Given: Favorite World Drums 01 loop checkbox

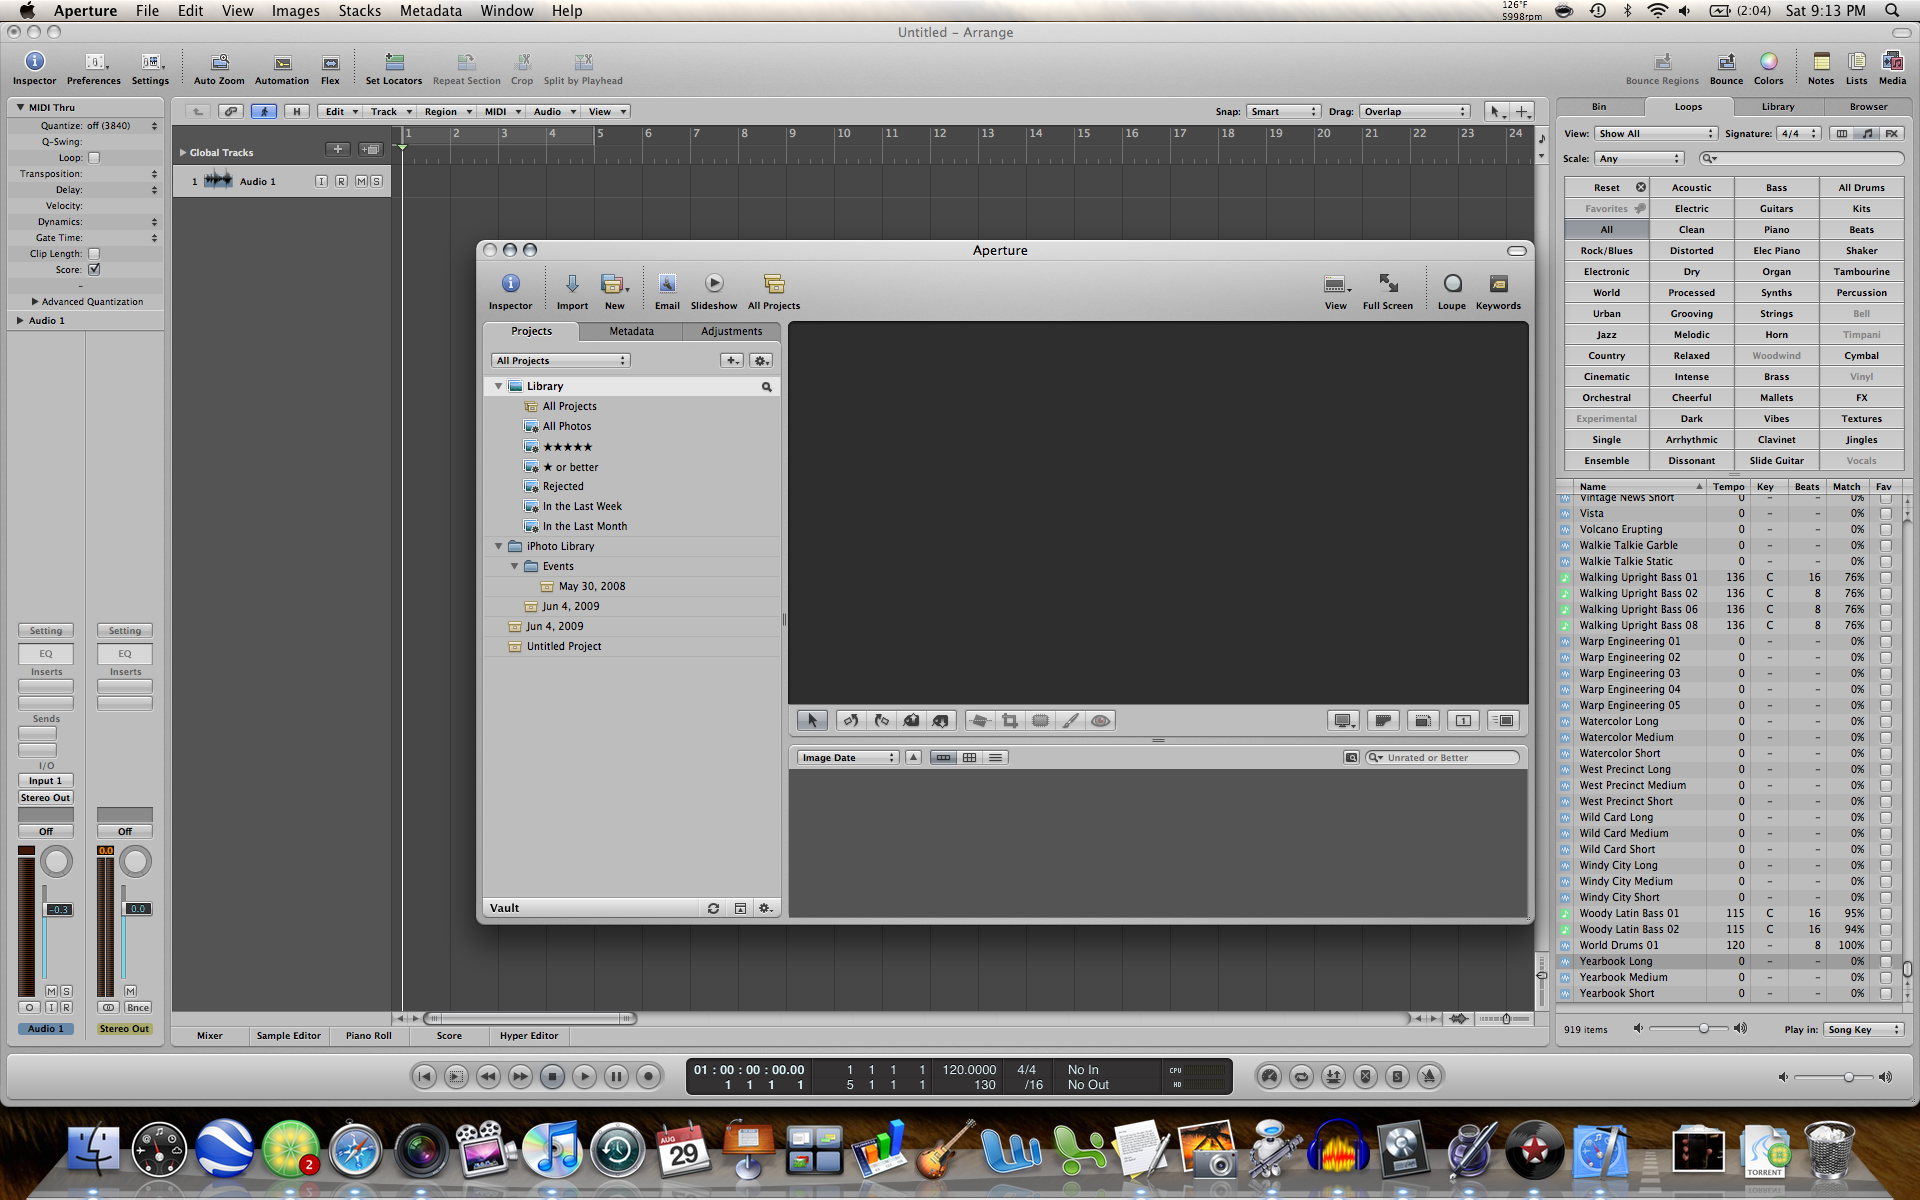Looking at the screenshot, I should (1885, 945).
